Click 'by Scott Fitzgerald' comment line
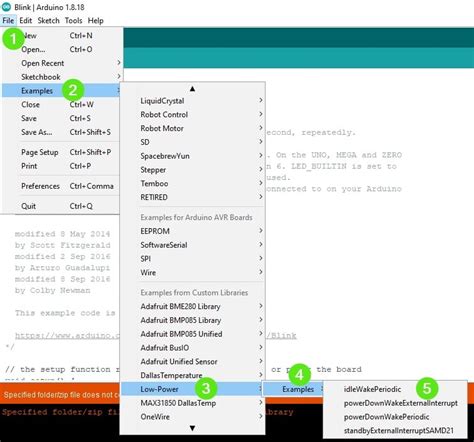 pos(62,245)
